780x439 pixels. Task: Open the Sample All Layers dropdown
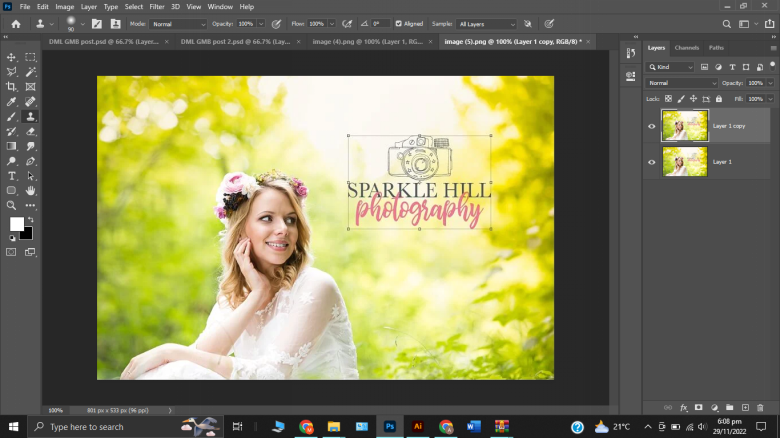487,24
